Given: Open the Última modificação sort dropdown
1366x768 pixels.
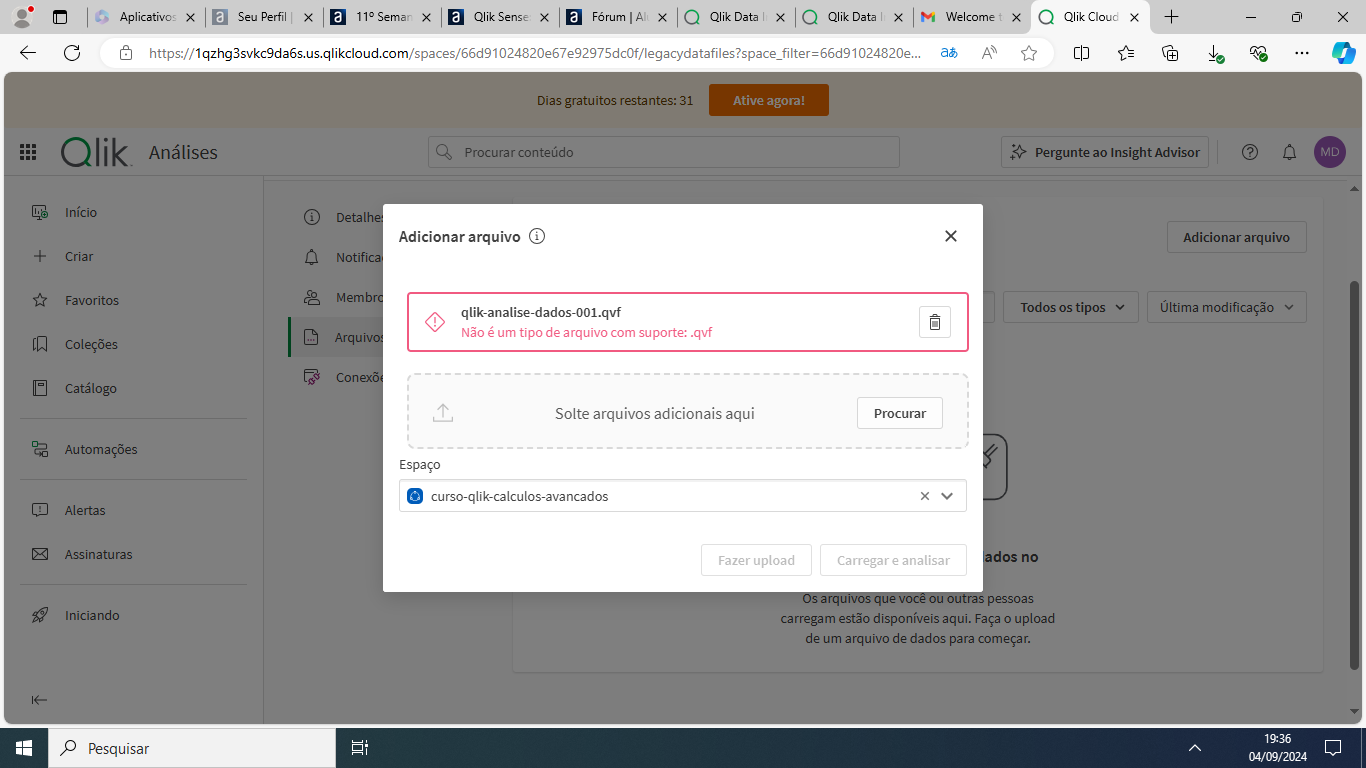Looking at the screenshot, I should click(1227, 307).
